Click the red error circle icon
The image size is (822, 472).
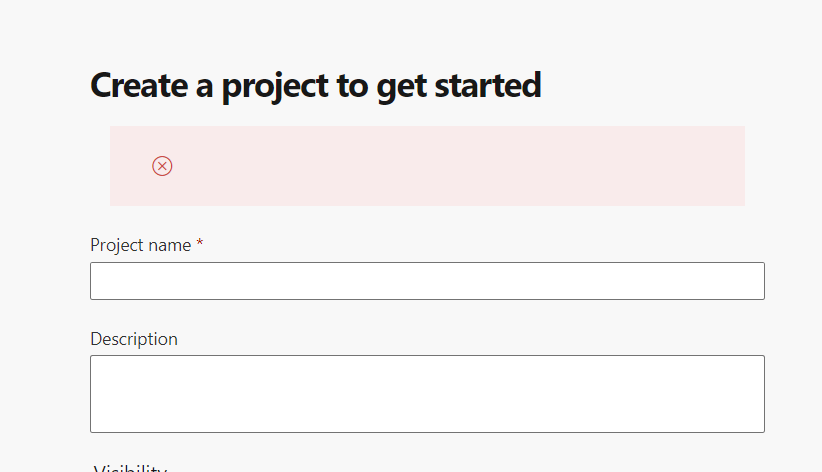pos(162,166)
